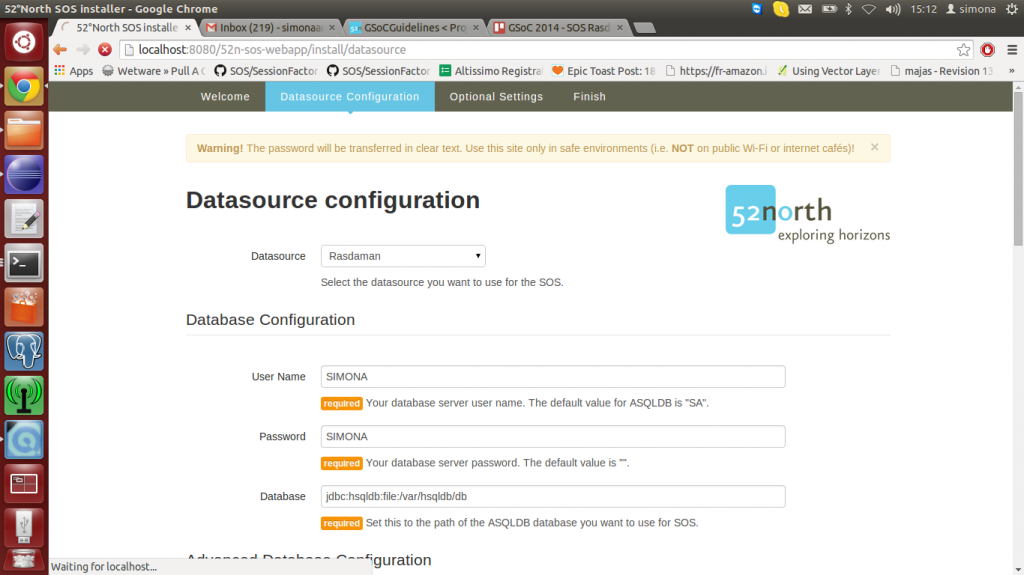Open the majas - Revision bookmark
The width and height of the screenshot is (1024, 575).
941,71
